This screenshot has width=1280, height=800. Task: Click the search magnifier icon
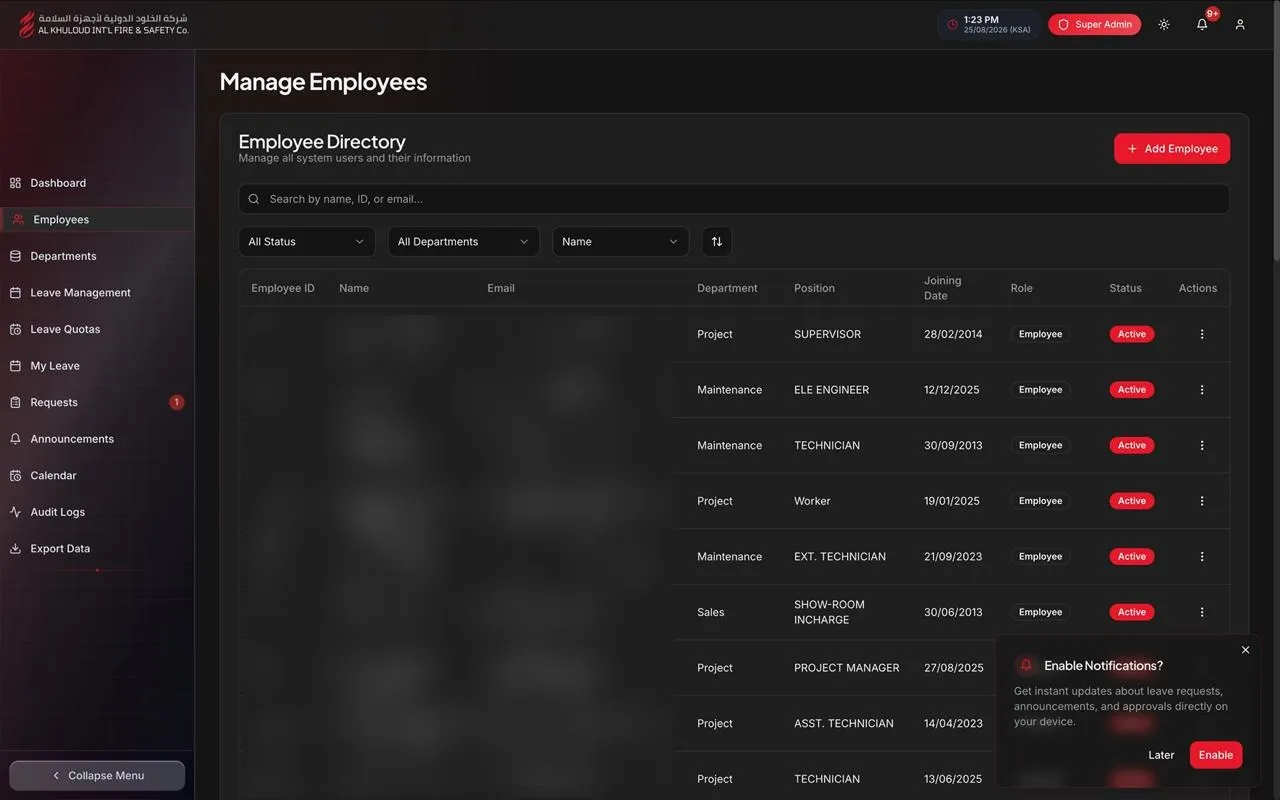click(x=254, y=199)
